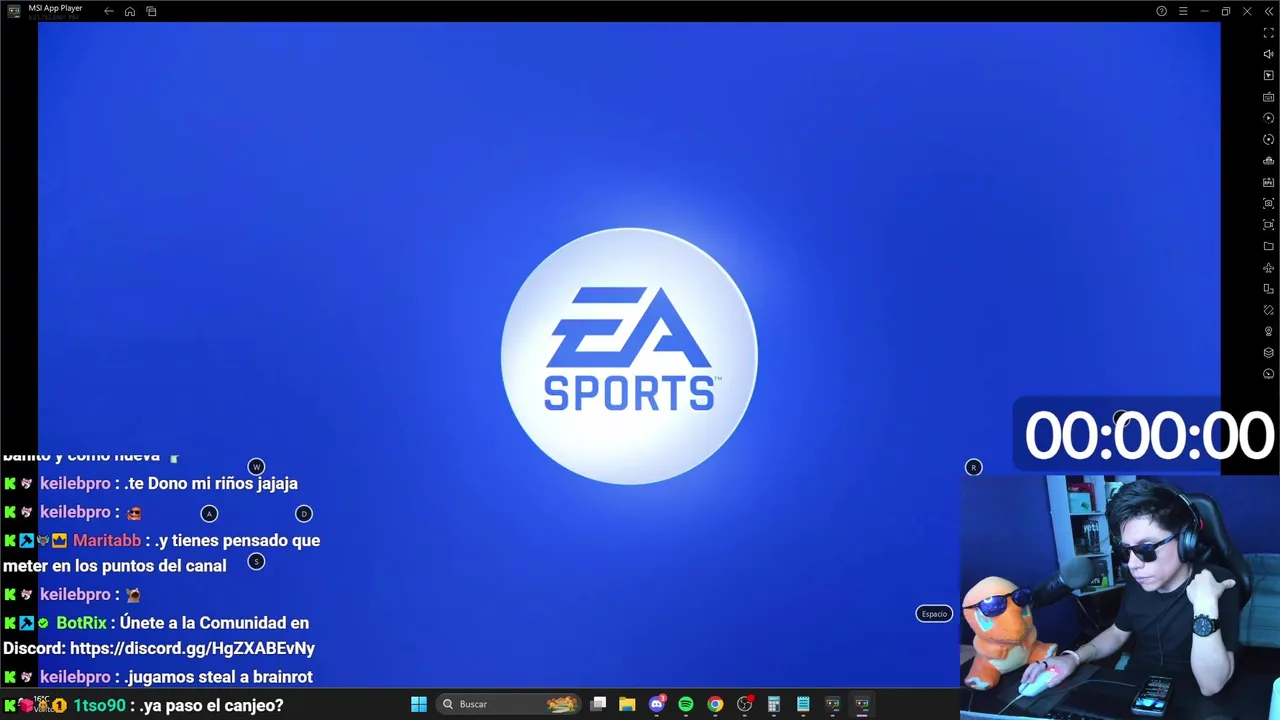Click the 00:00:00 timer overlay

tap(1148, 436)
